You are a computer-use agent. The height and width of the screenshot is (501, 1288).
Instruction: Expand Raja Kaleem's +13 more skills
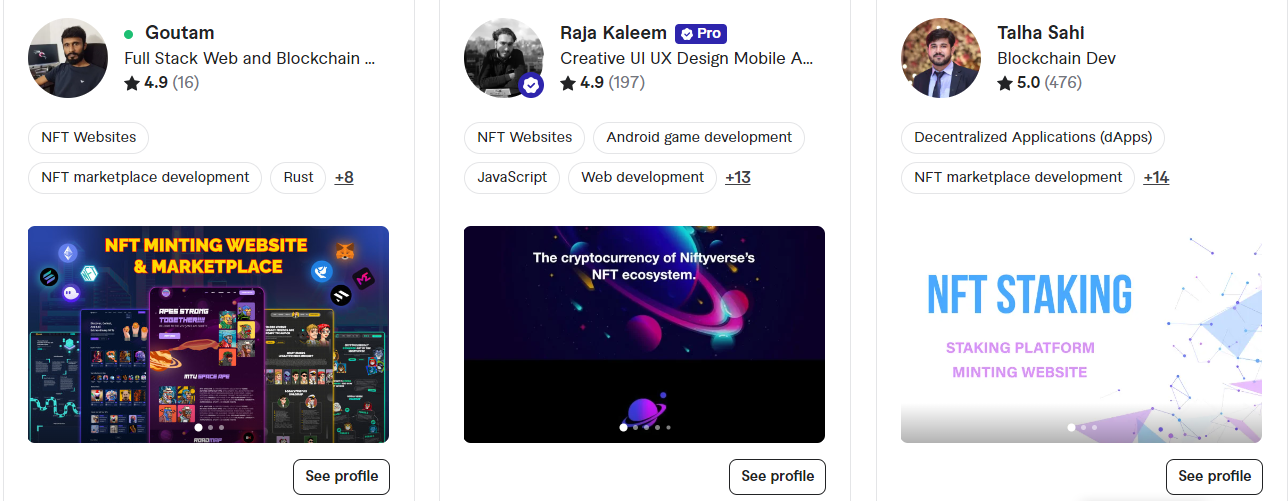738,178
